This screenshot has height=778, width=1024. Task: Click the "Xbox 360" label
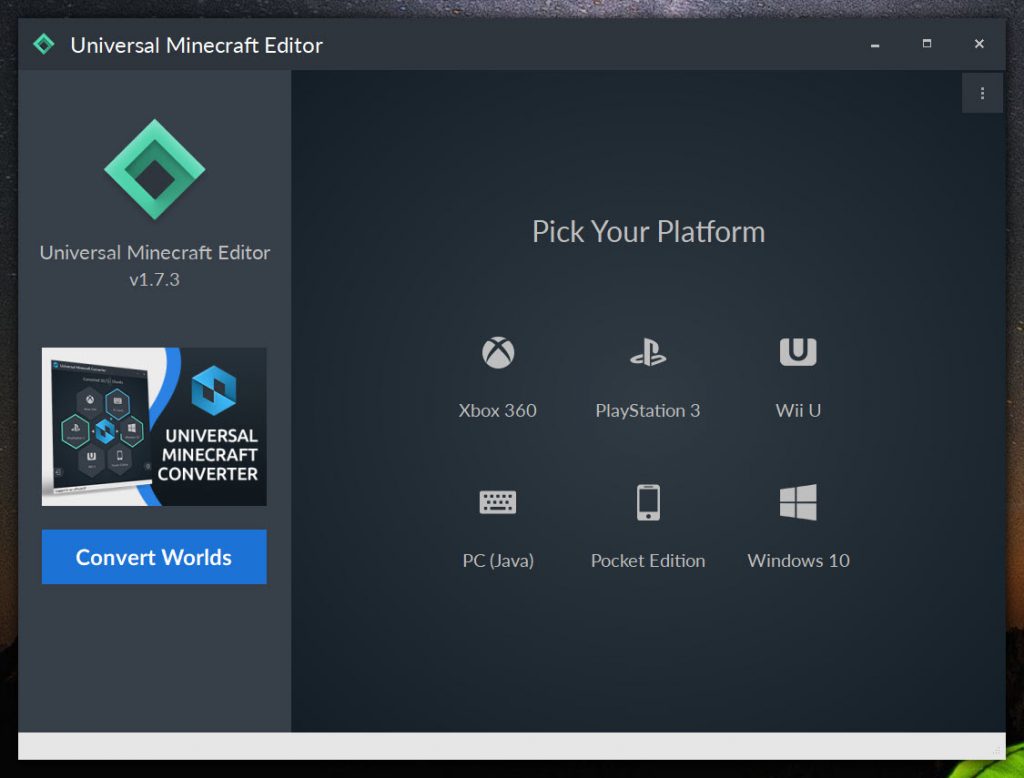tap(498, 411)
